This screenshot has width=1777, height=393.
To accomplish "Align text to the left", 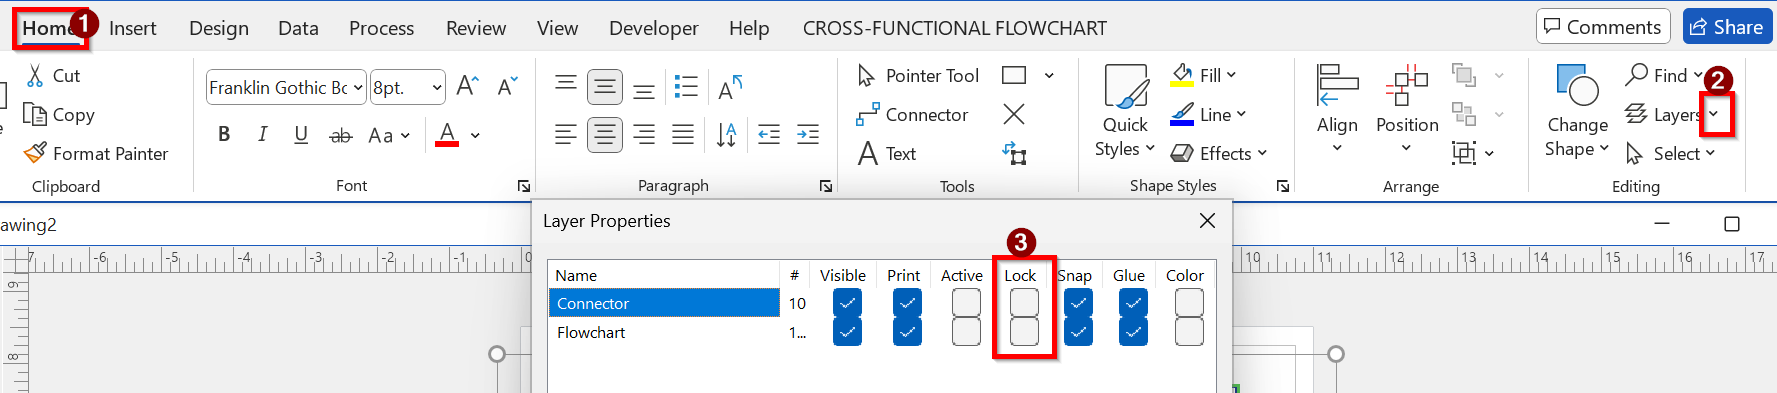I will pos(566,134).
